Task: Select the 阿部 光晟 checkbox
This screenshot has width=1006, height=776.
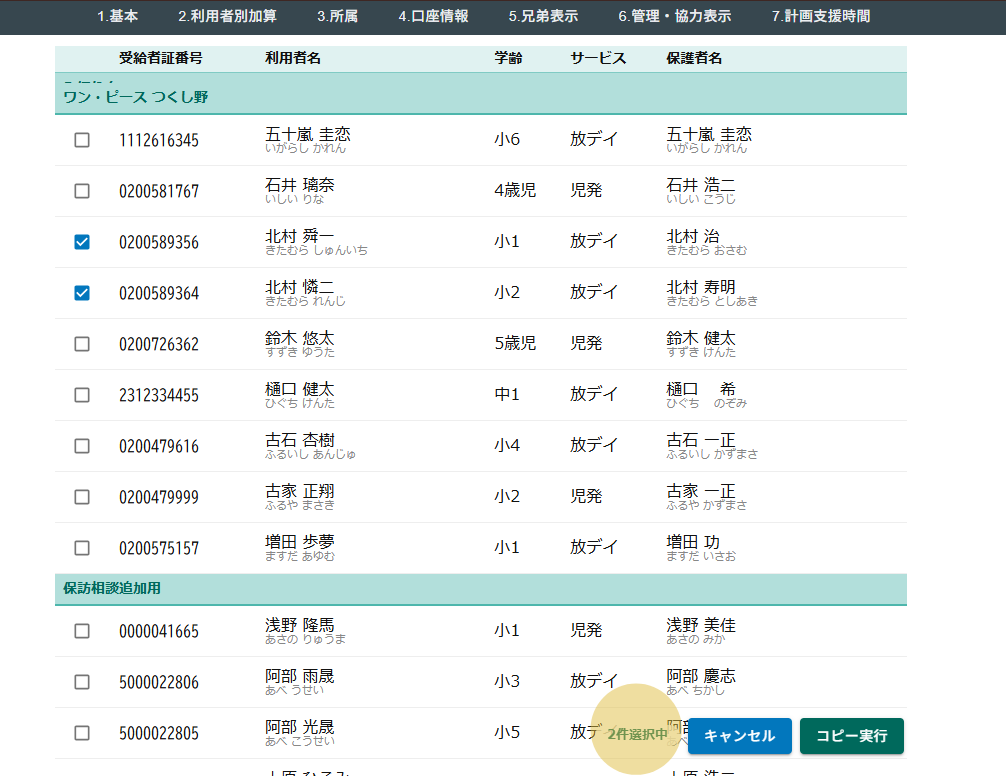Action: [x=82, y=733]
